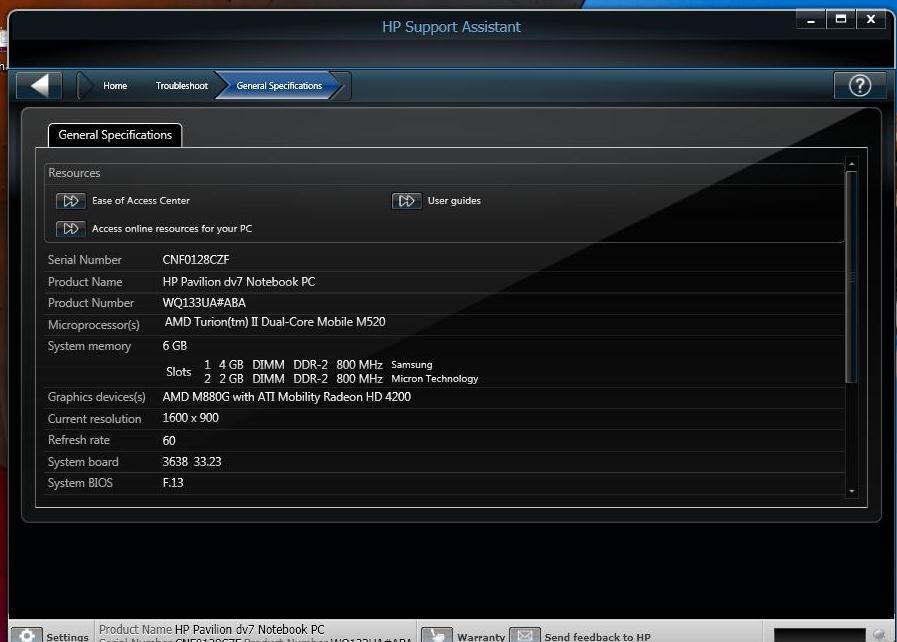The width and height of the screenshot is (897, 642).
Task: Click the back arrow button
Action: [39, 86]
